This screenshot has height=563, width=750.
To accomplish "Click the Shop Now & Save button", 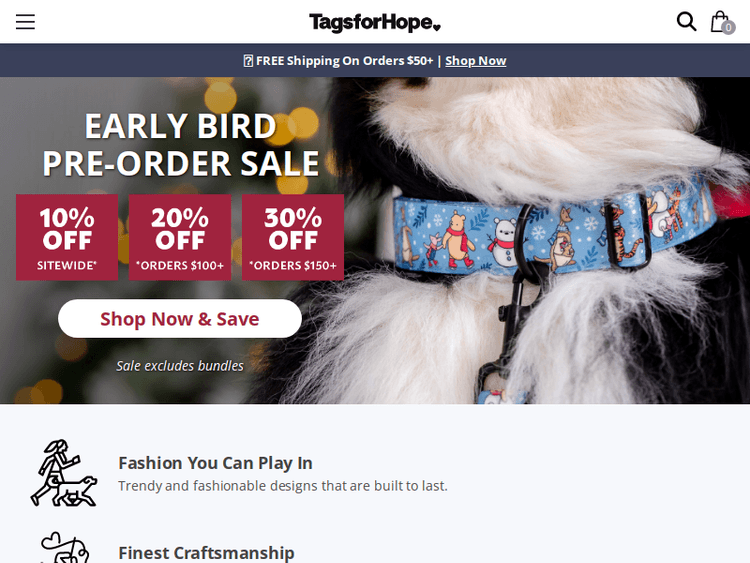I will (x=180, y=319).
